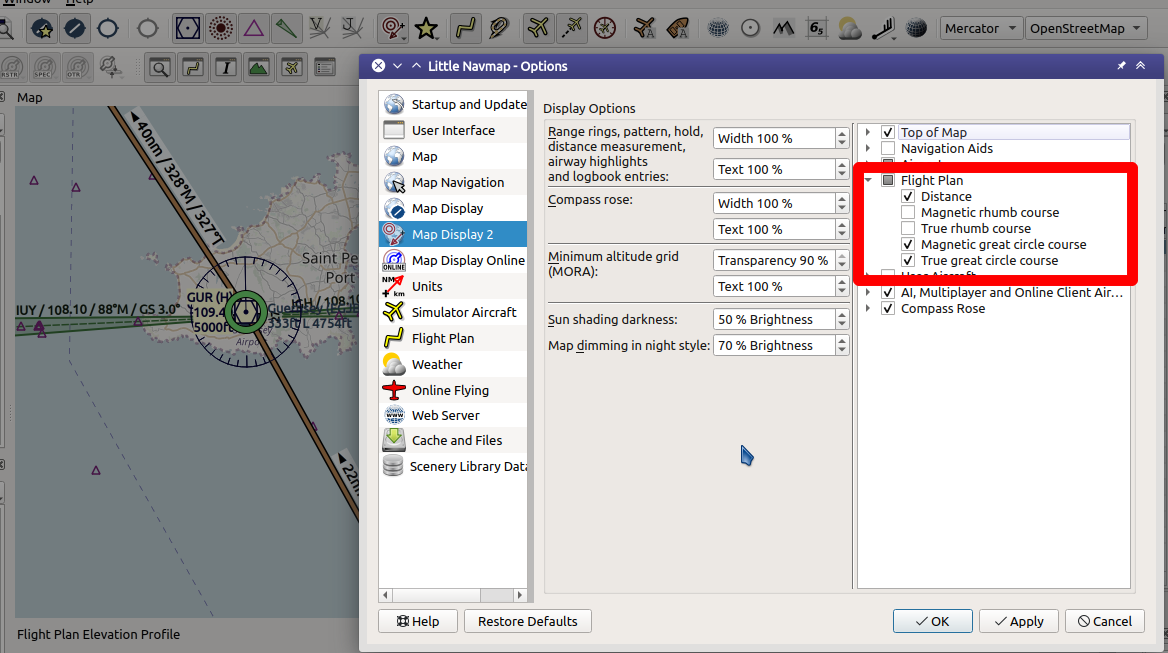Click the options list horizontal scrollbar thumb
This screenshot has width=1168, height=653.
(437, 595)
